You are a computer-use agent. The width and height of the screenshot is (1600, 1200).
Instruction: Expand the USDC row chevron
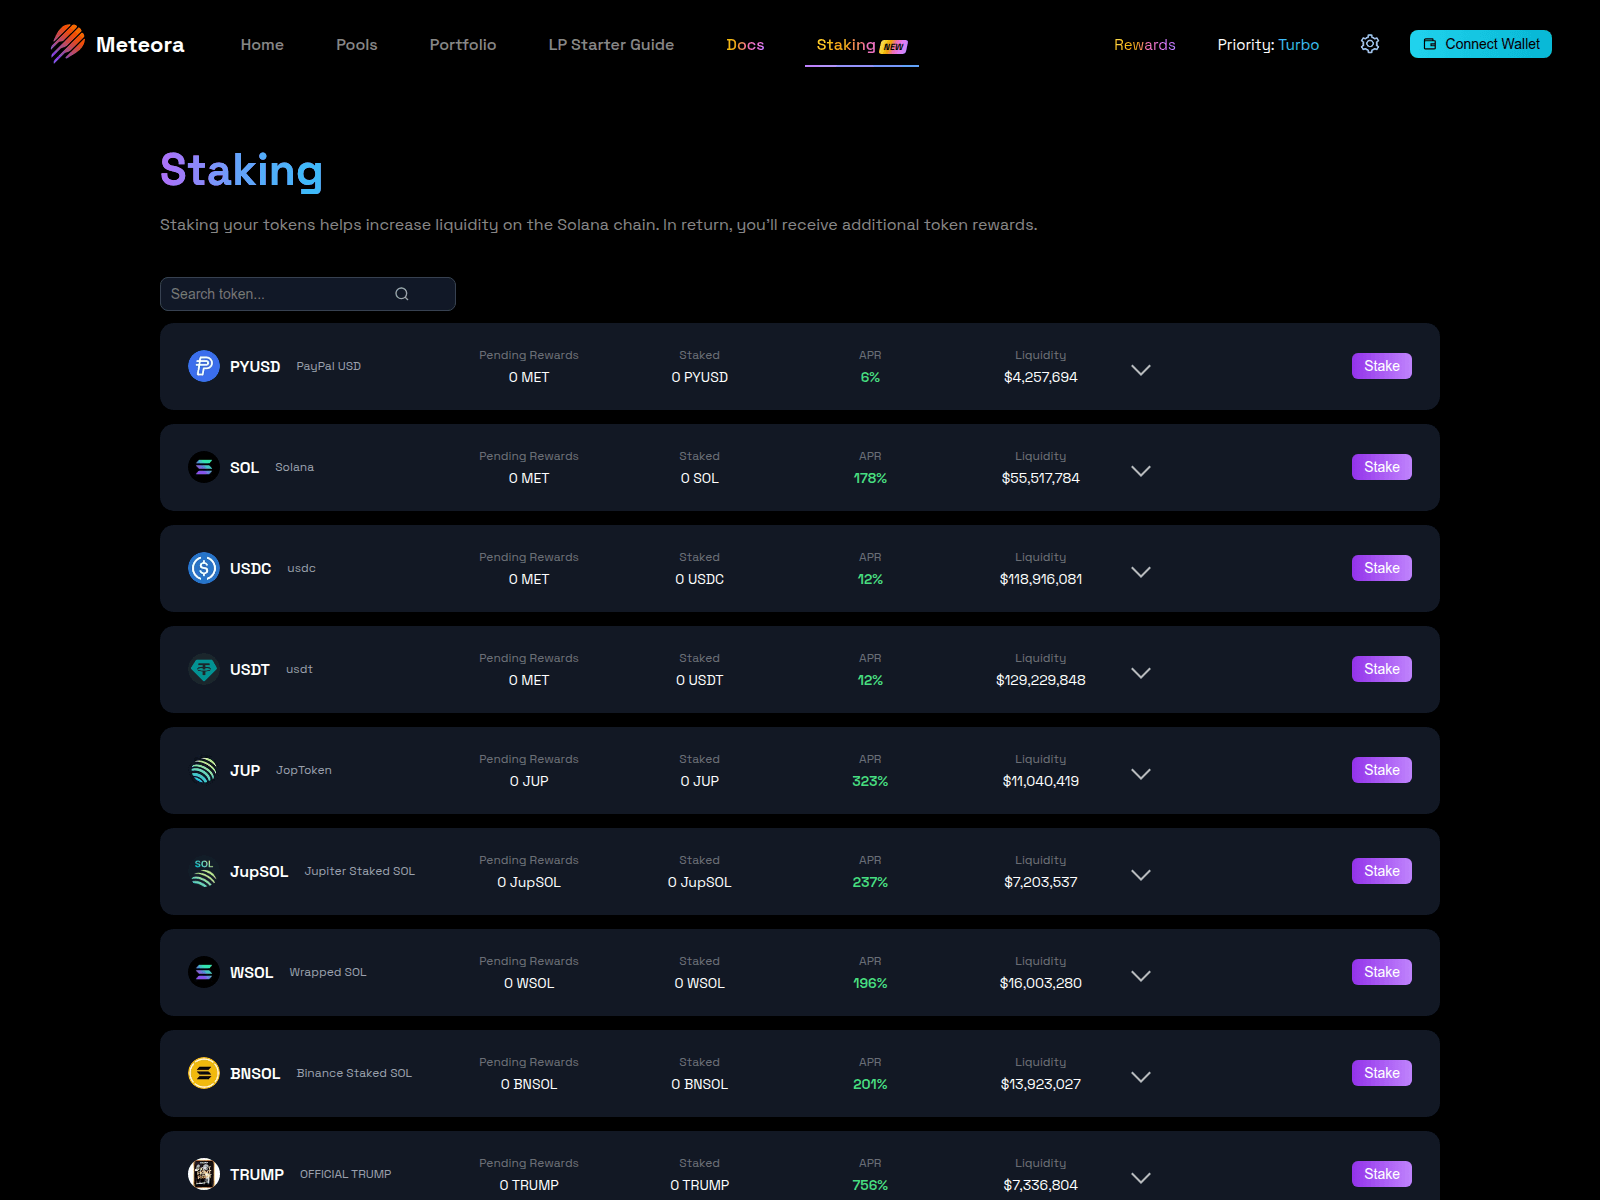click(1140, 571)
